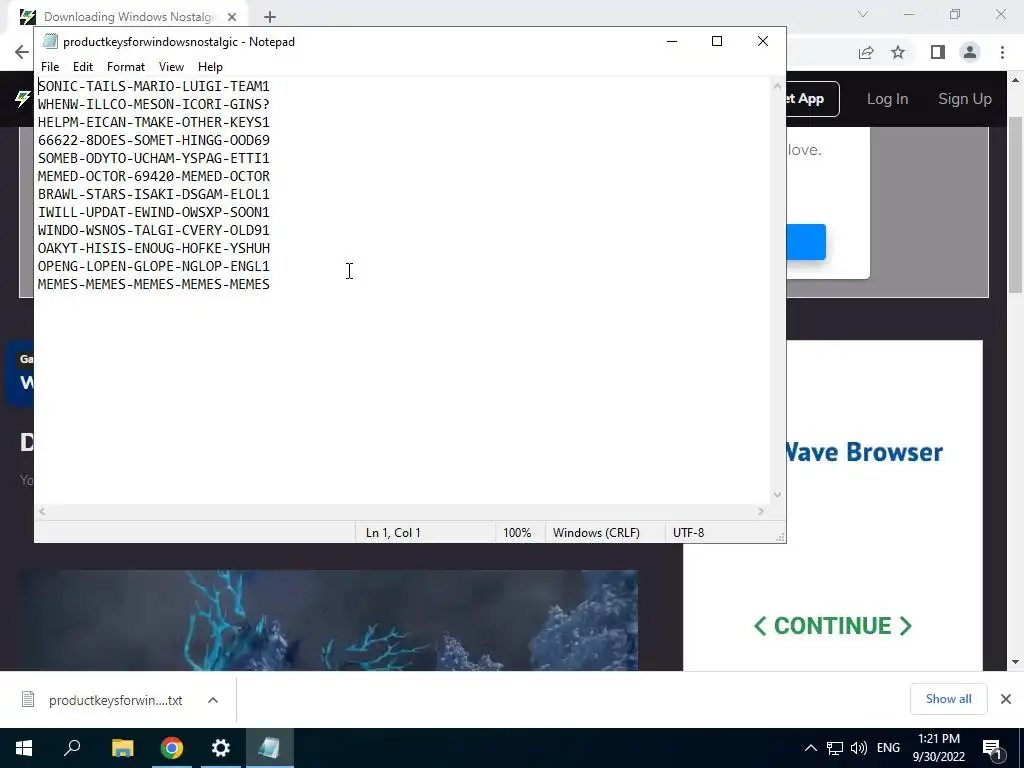Go back in Chrome with arrow button
Viewport: 1024px width, 768px height.
(x=22, y=52)
